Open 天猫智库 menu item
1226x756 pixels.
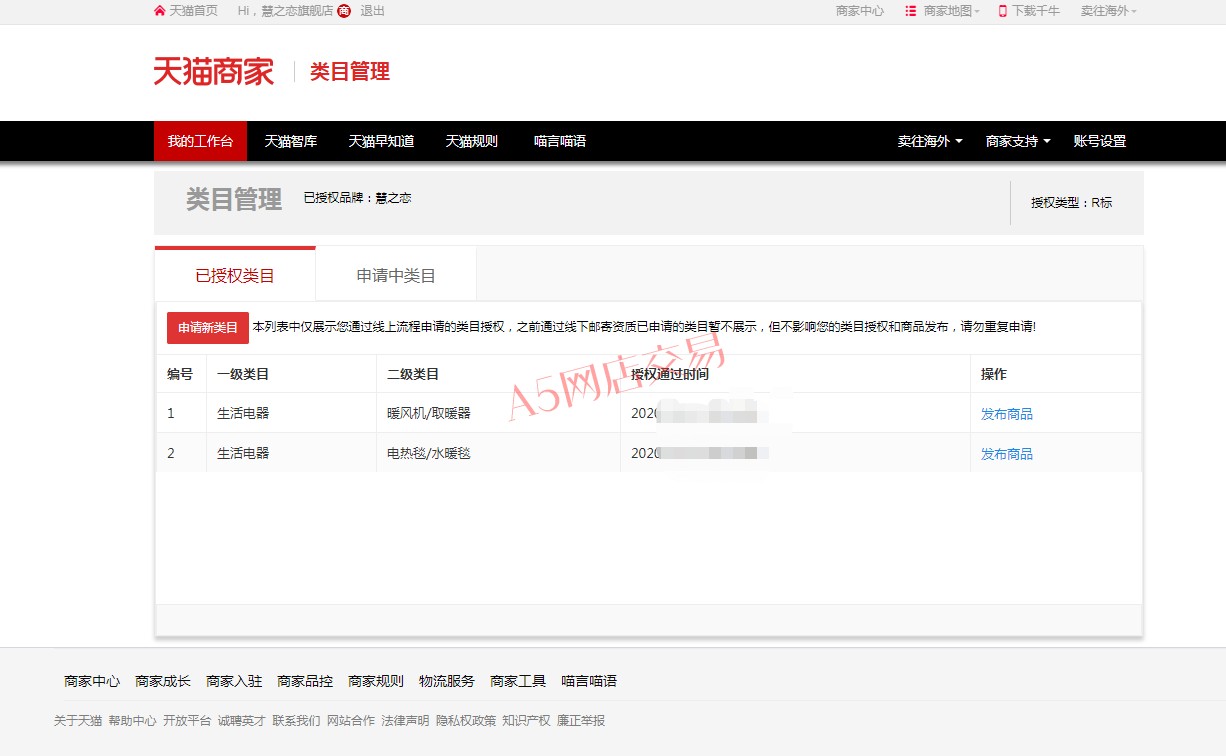(x=290, y=141)
